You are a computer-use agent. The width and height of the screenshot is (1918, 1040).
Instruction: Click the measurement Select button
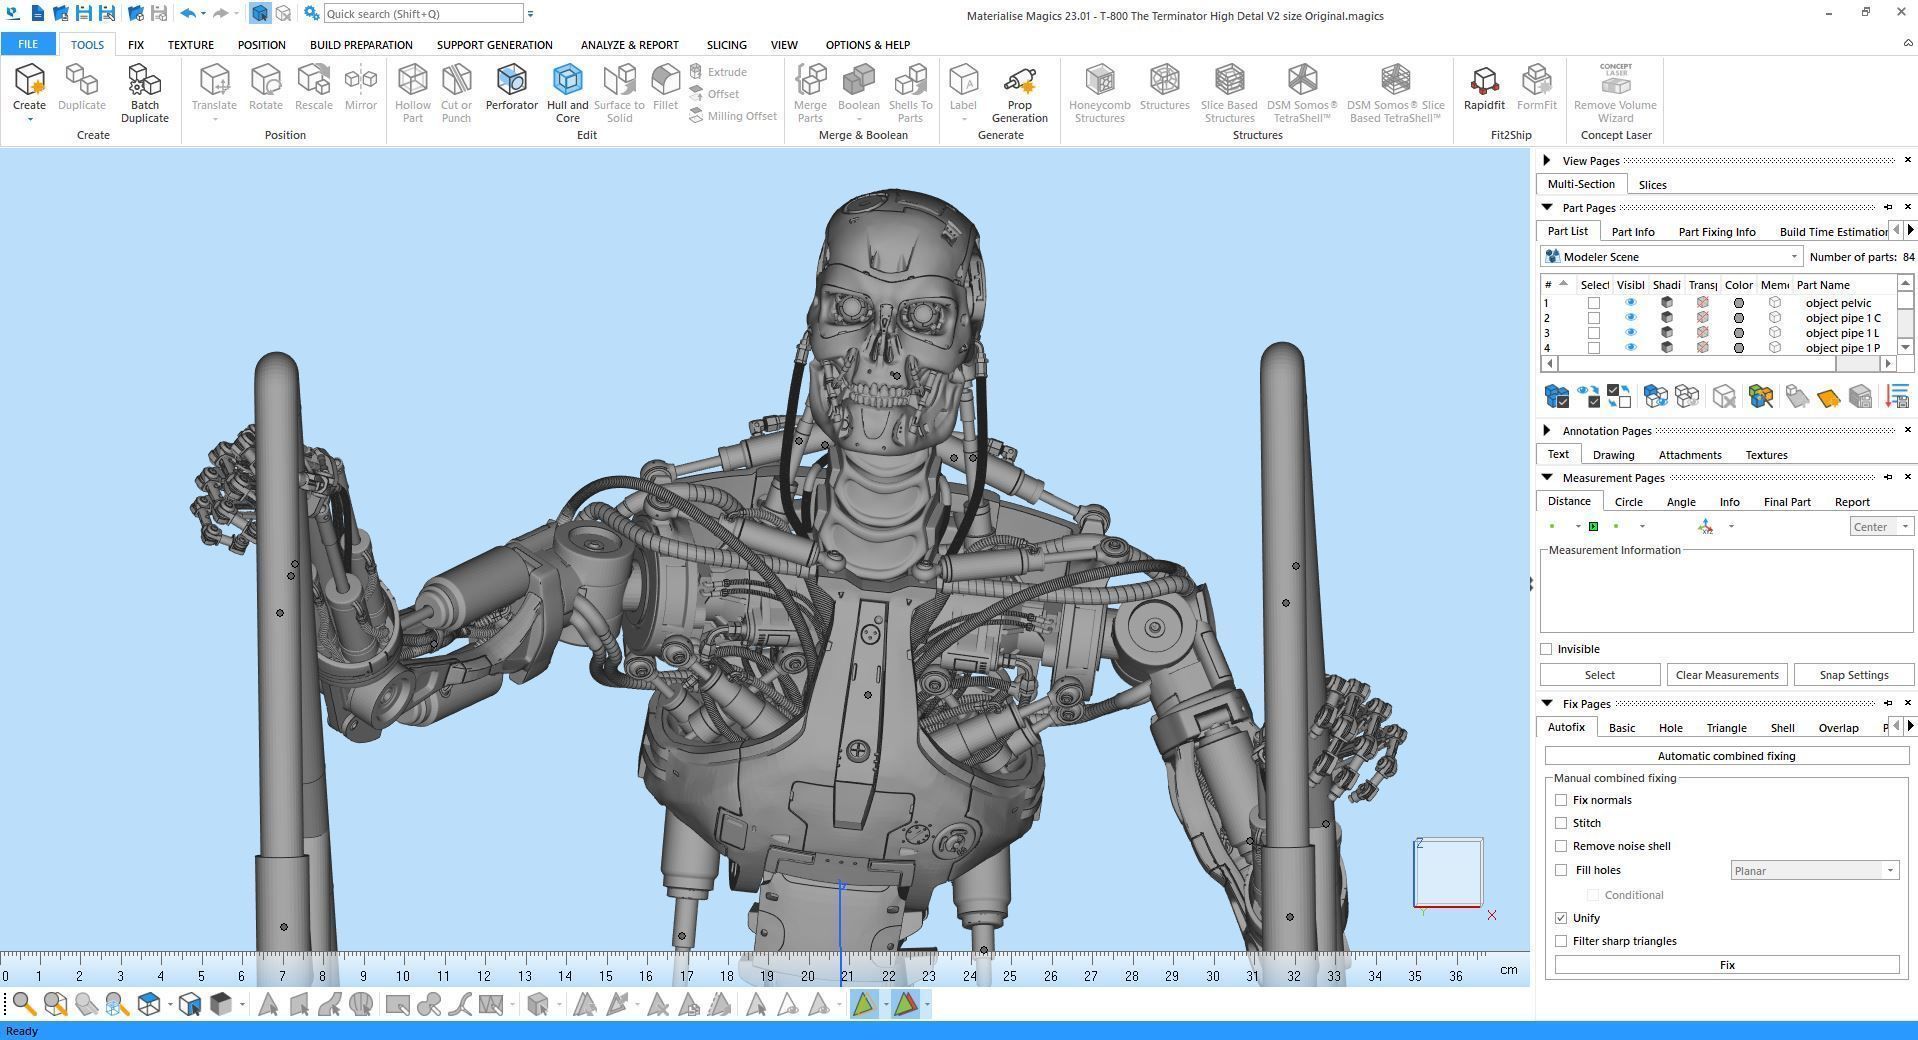(1599, 675)
